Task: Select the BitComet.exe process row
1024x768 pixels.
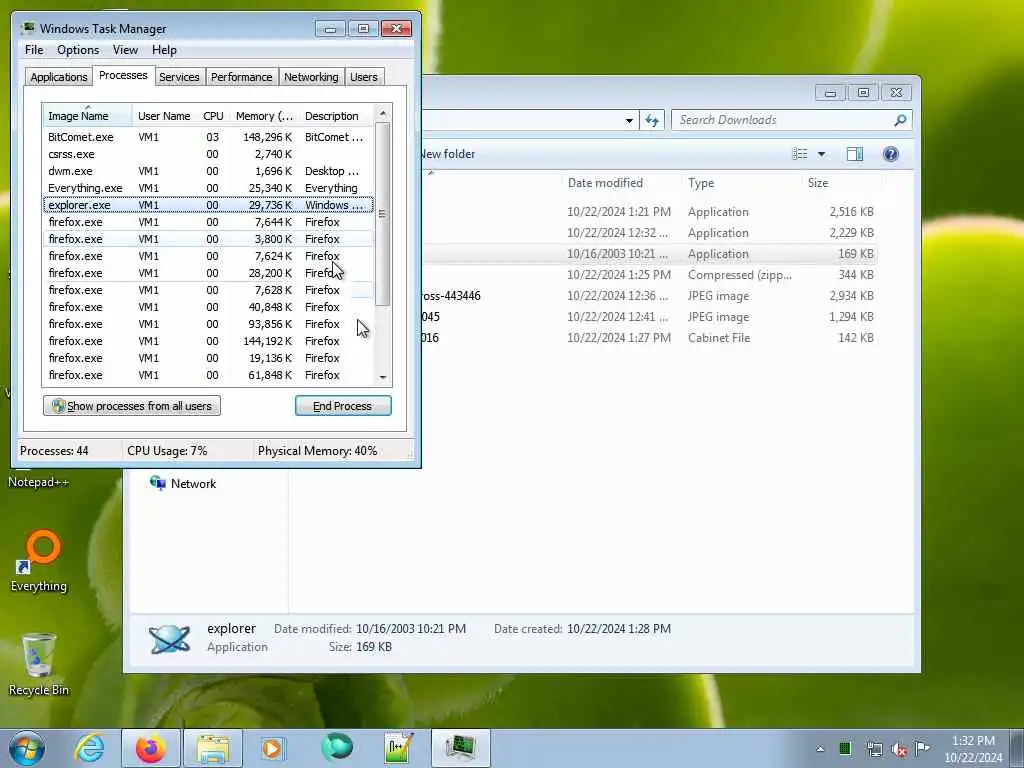Action: [208, 137]
